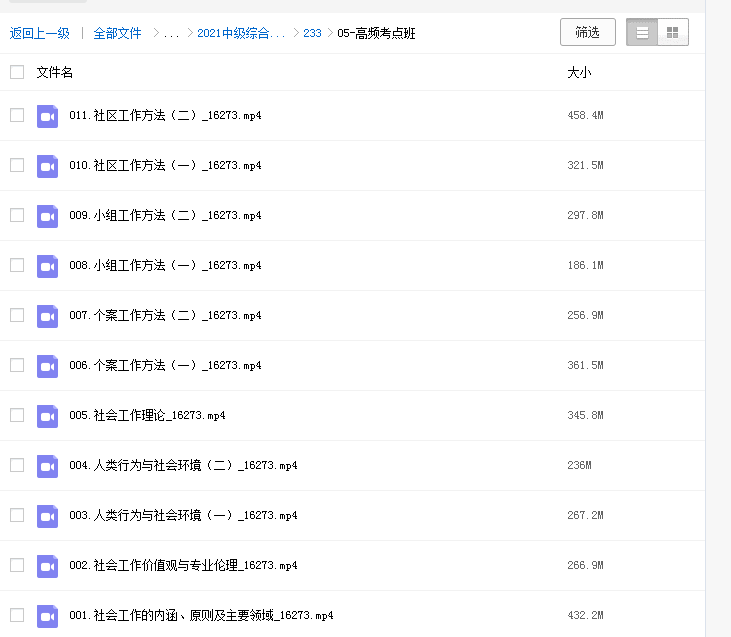Switch to grid thumbnail view
This screenshot has width=731, height=637.
tap(673, 32)
